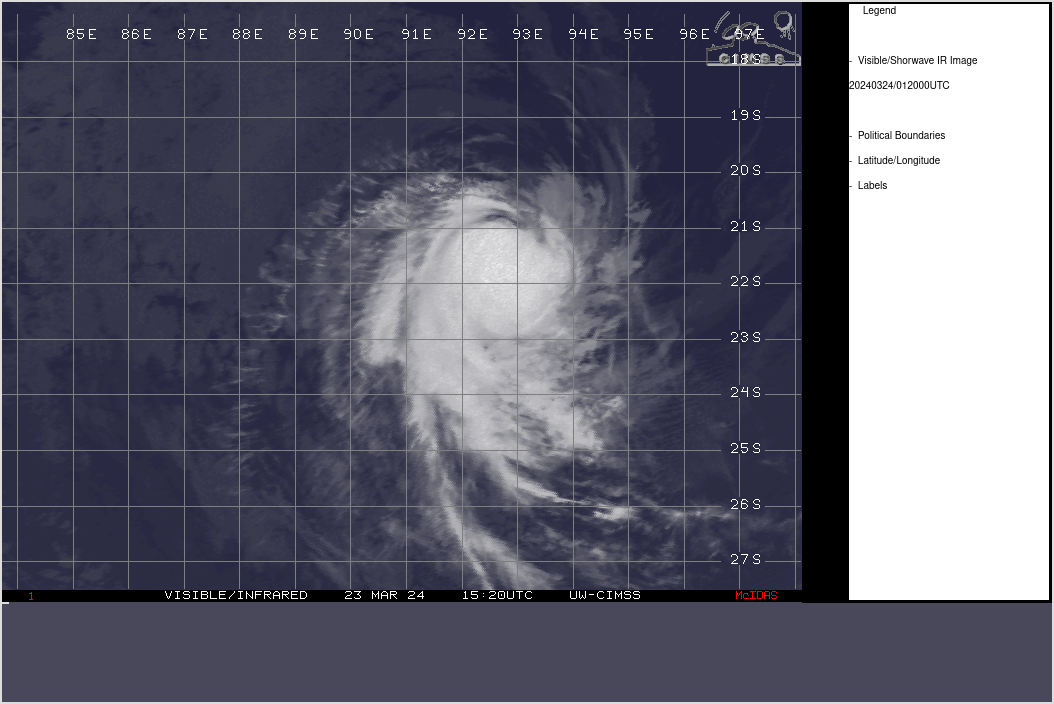The height and width of the screenshot is (704, 1054).
Task: Click the UW-CIMSS credit text
Action: [604, 595]
